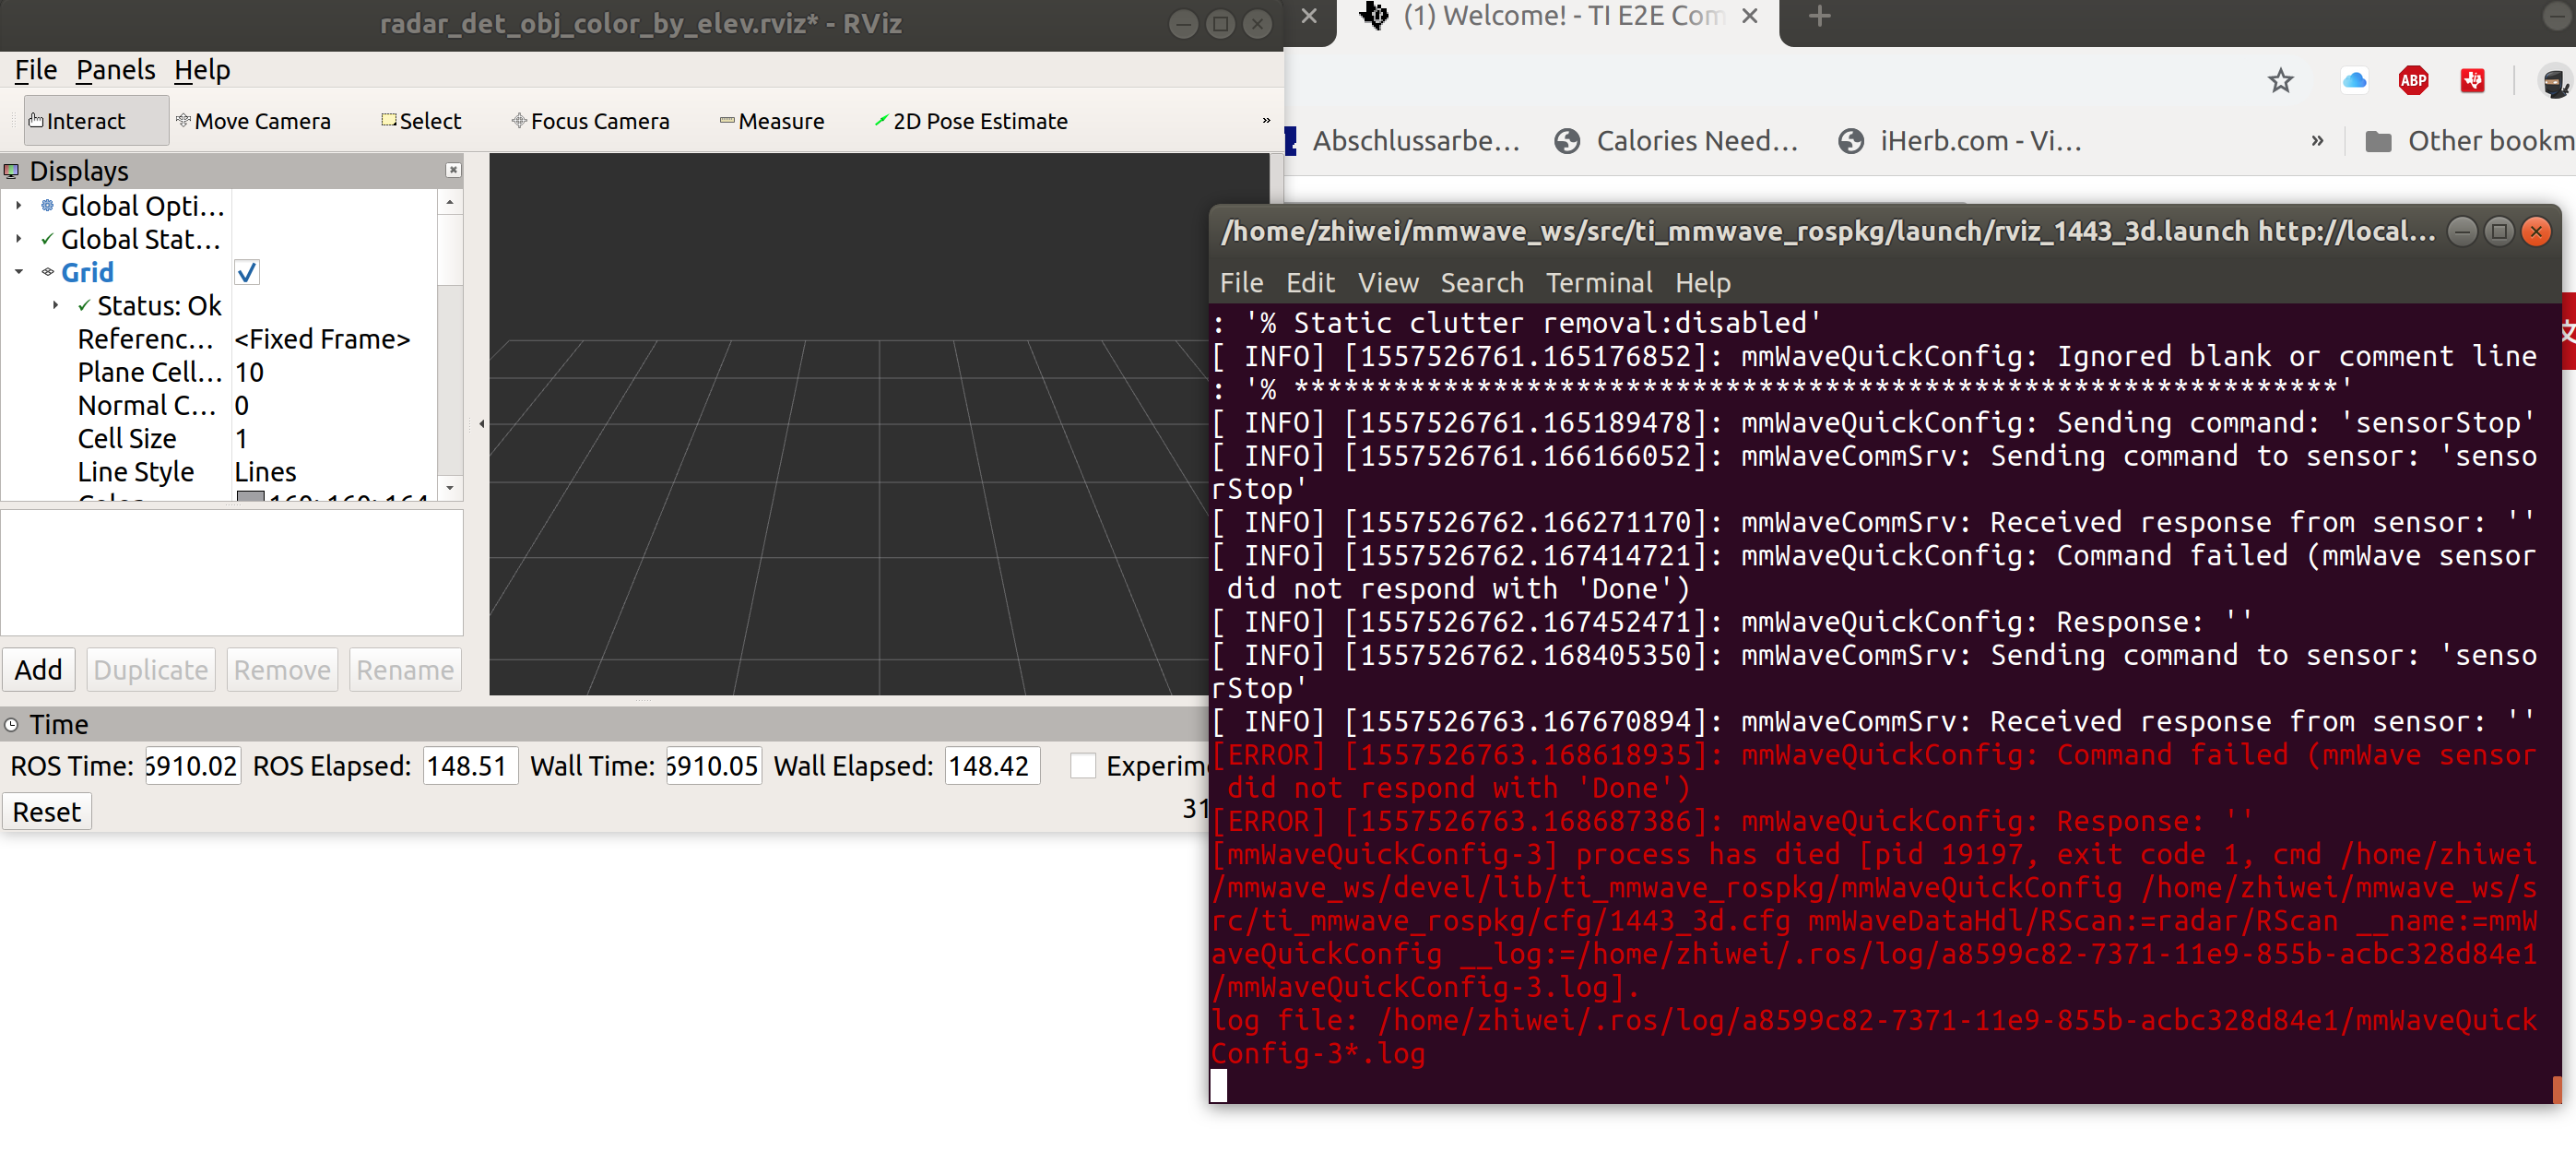
Task: Bookmark page with the star icon
Action: point(2280,81)
